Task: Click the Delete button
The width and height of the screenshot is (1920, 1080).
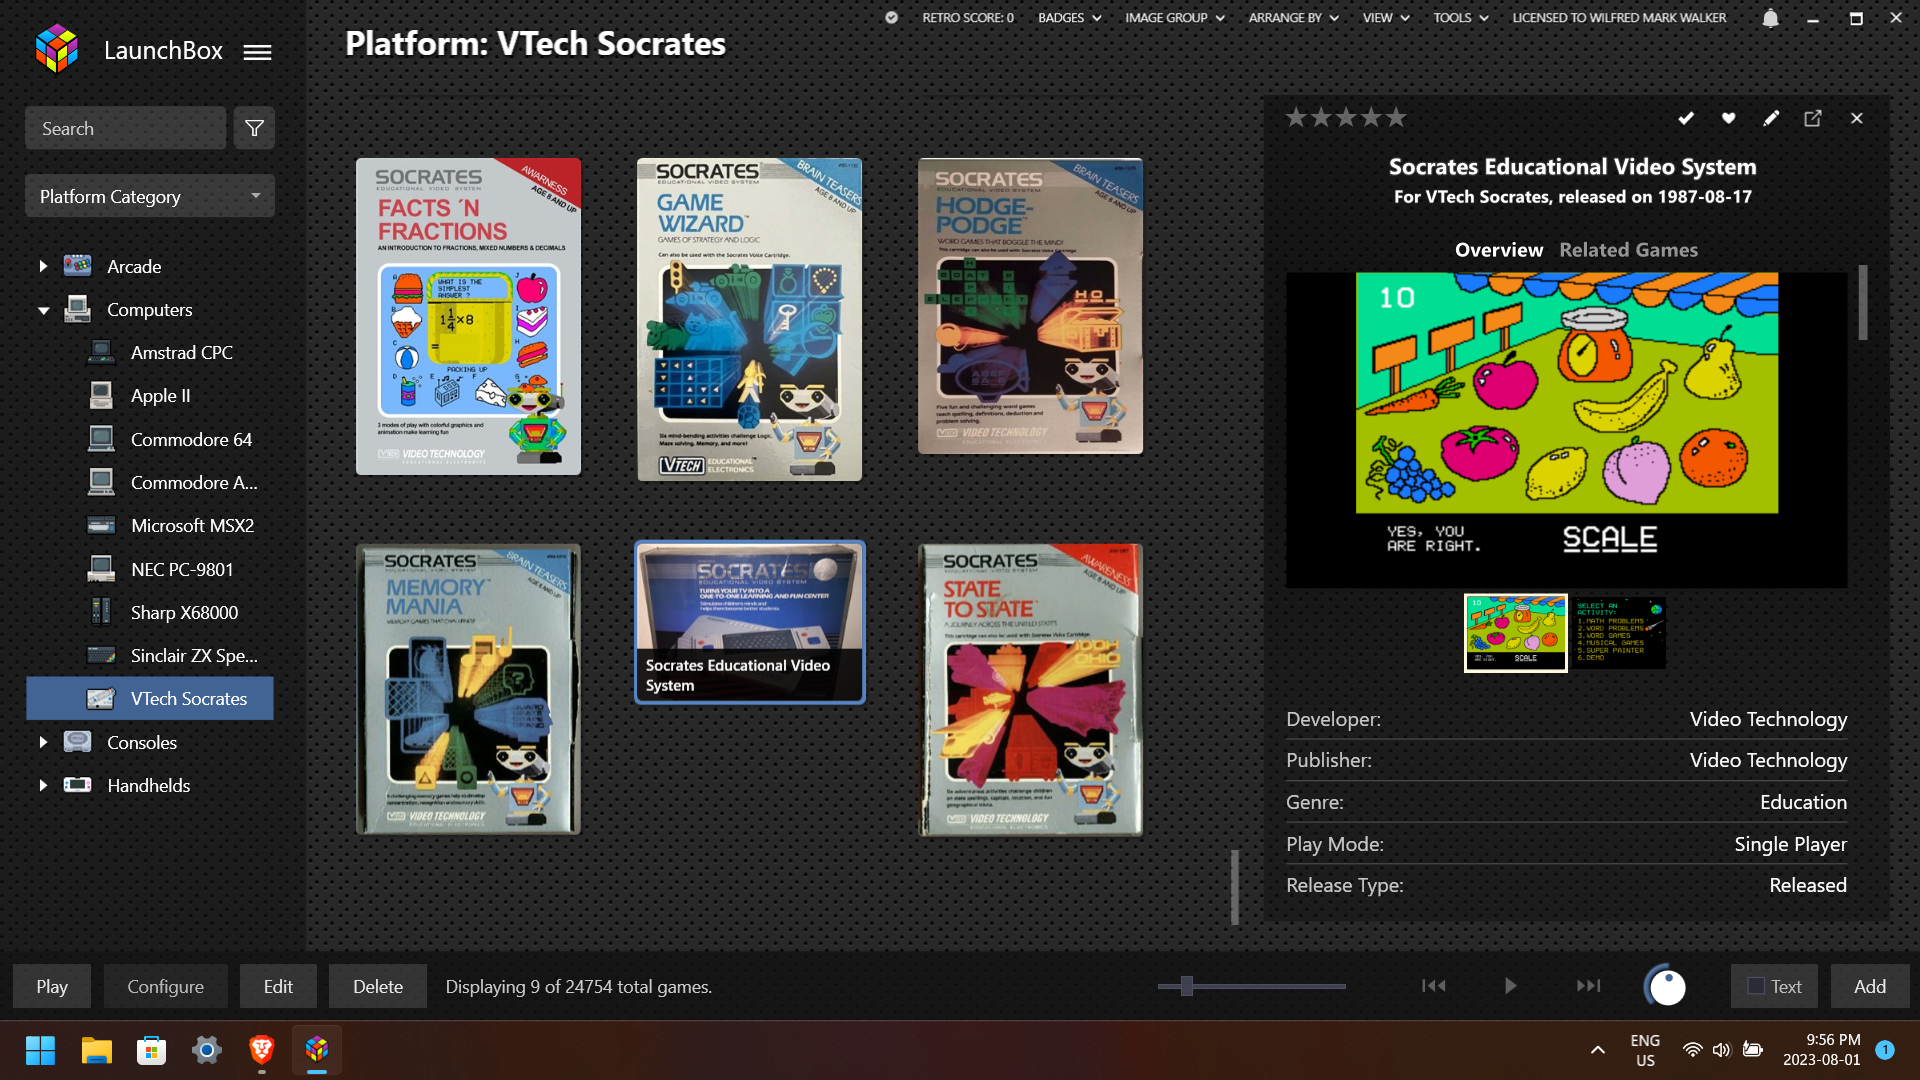Action: [378, 986]
